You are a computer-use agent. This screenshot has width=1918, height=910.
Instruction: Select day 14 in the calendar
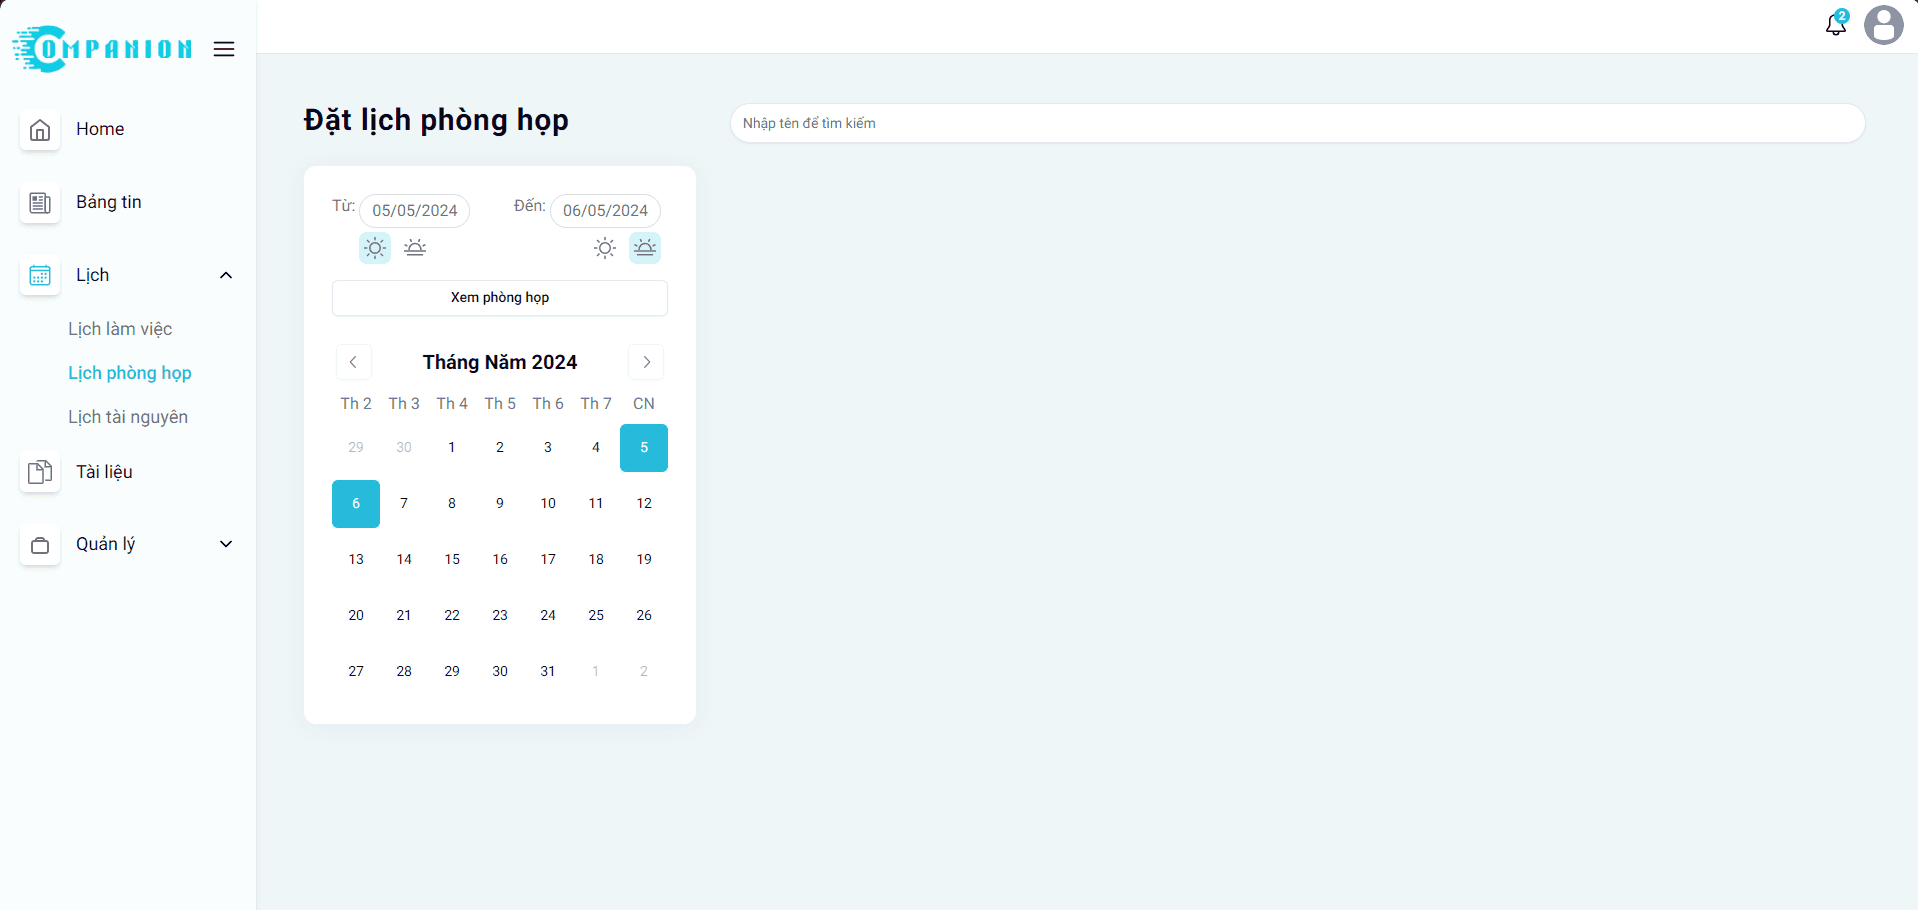tap(404, 560)
